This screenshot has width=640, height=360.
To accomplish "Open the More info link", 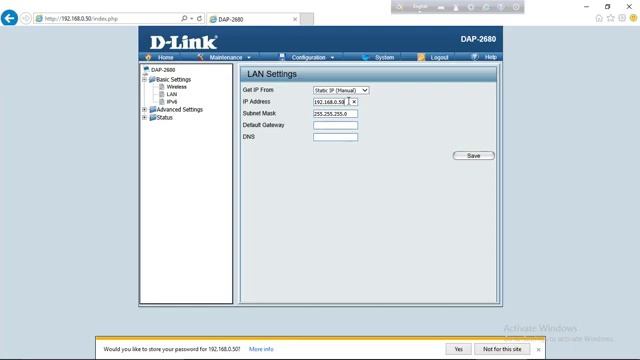I will [x=261, y=349].
